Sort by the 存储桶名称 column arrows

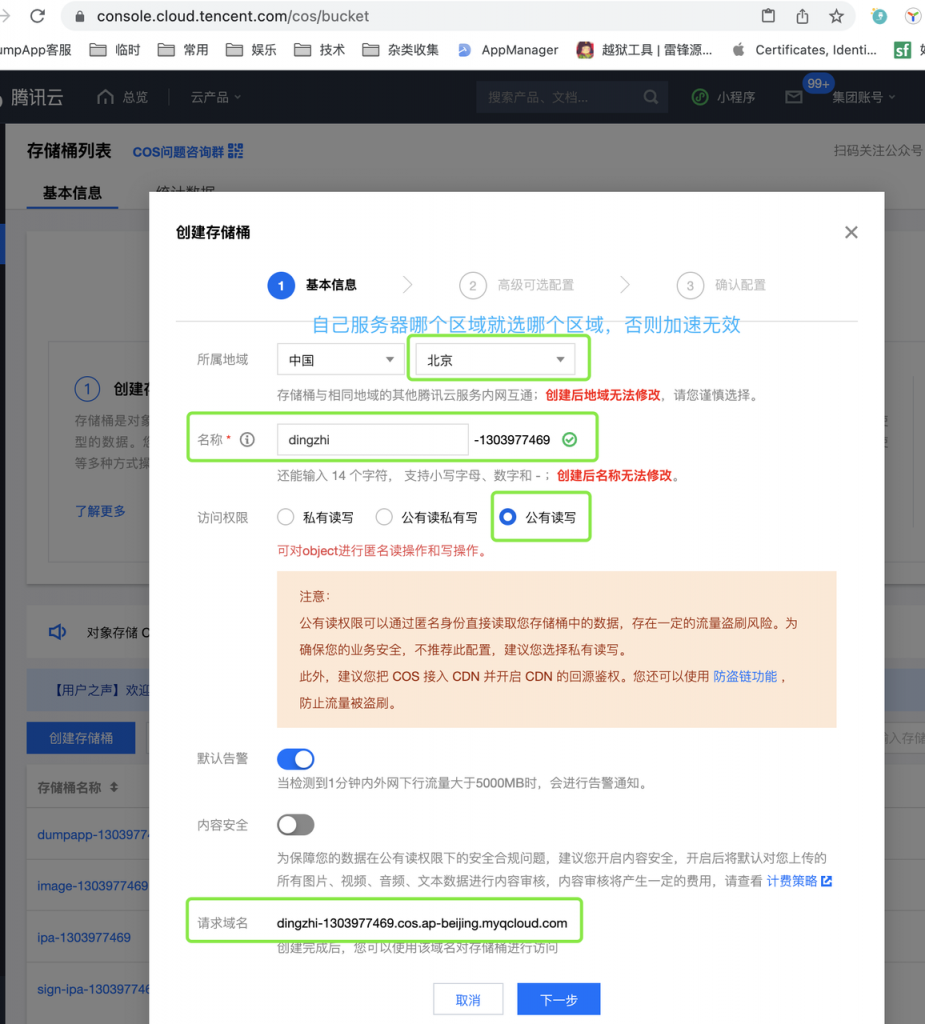click(x=114, y=787)
